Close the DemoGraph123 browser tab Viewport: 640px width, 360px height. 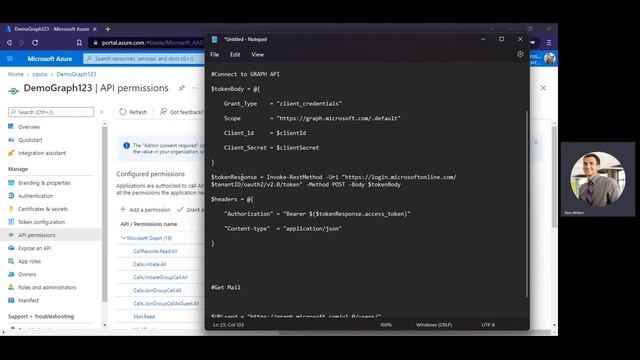coord(95,29)
